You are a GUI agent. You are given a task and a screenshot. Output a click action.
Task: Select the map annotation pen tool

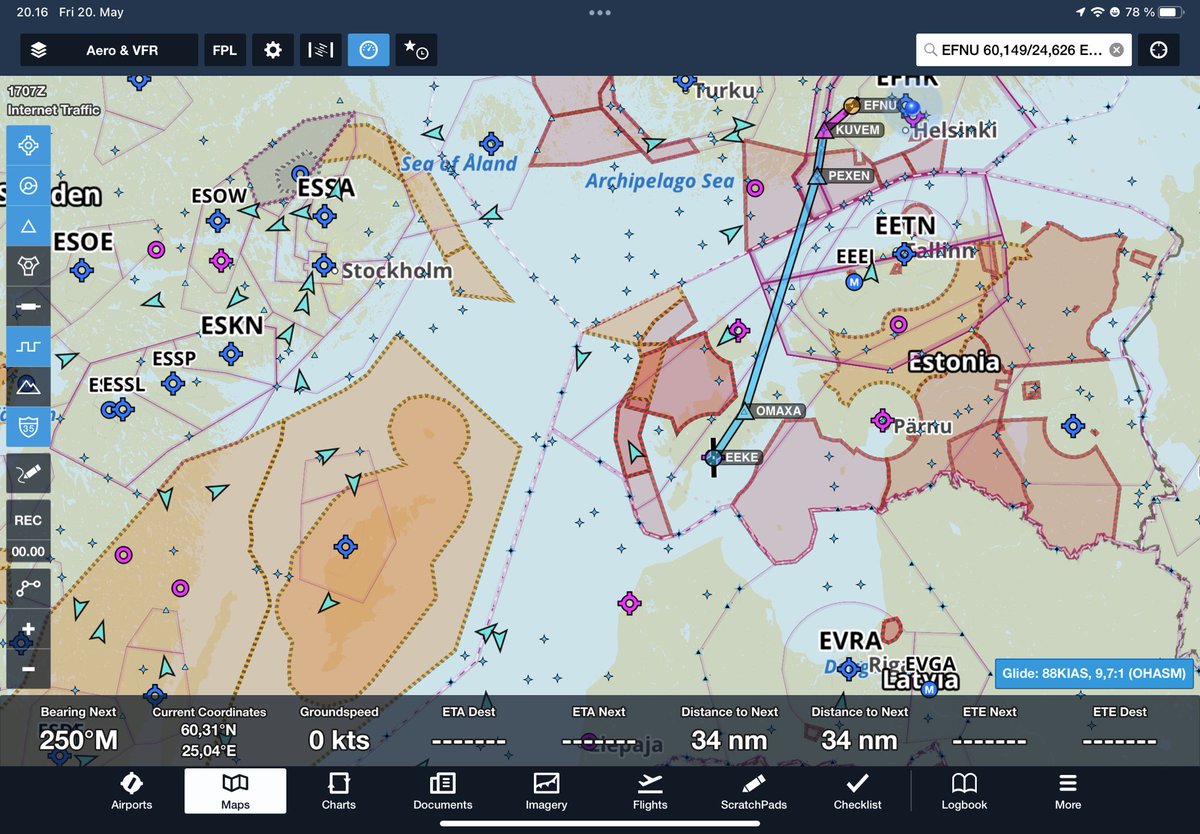tap(28, 474)
